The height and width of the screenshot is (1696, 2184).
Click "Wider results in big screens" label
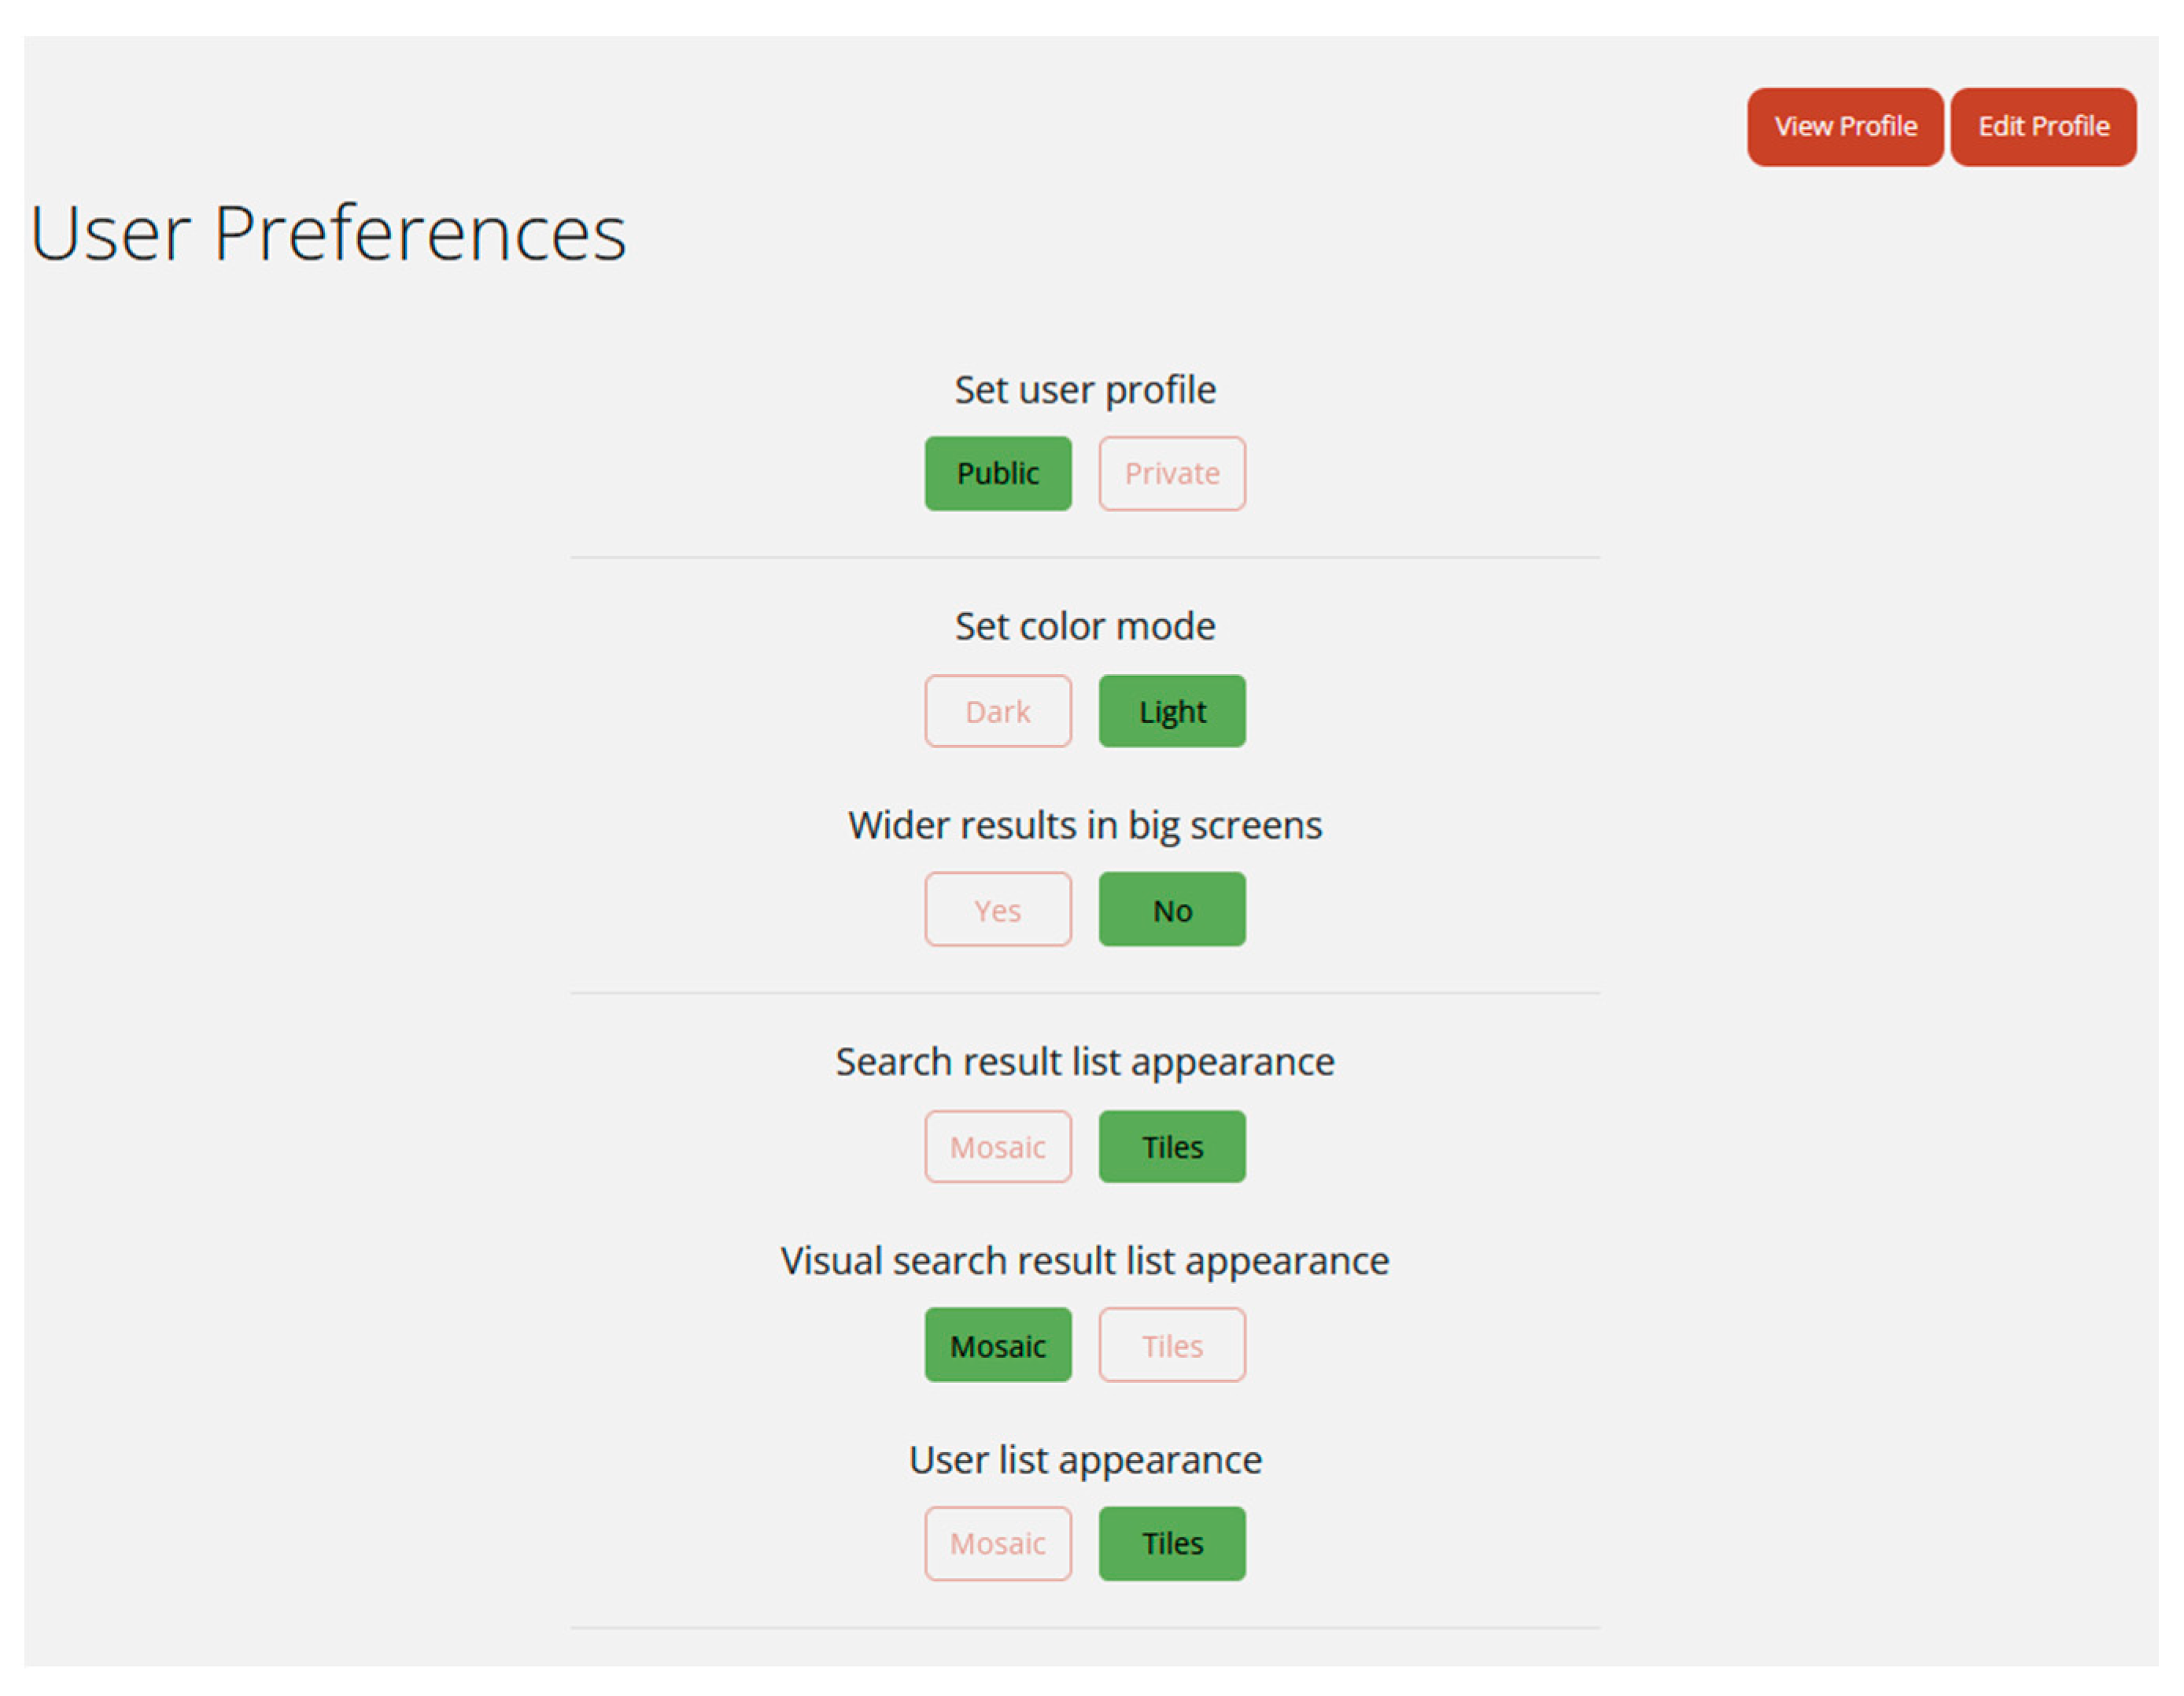point(1085,825)
